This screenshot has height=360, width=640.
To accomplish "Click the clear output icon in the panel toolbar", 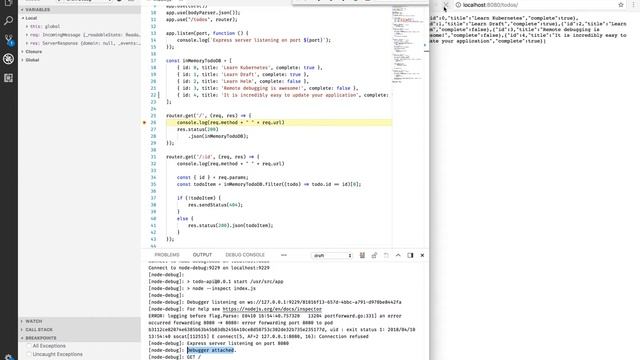I will pos(386,256).
